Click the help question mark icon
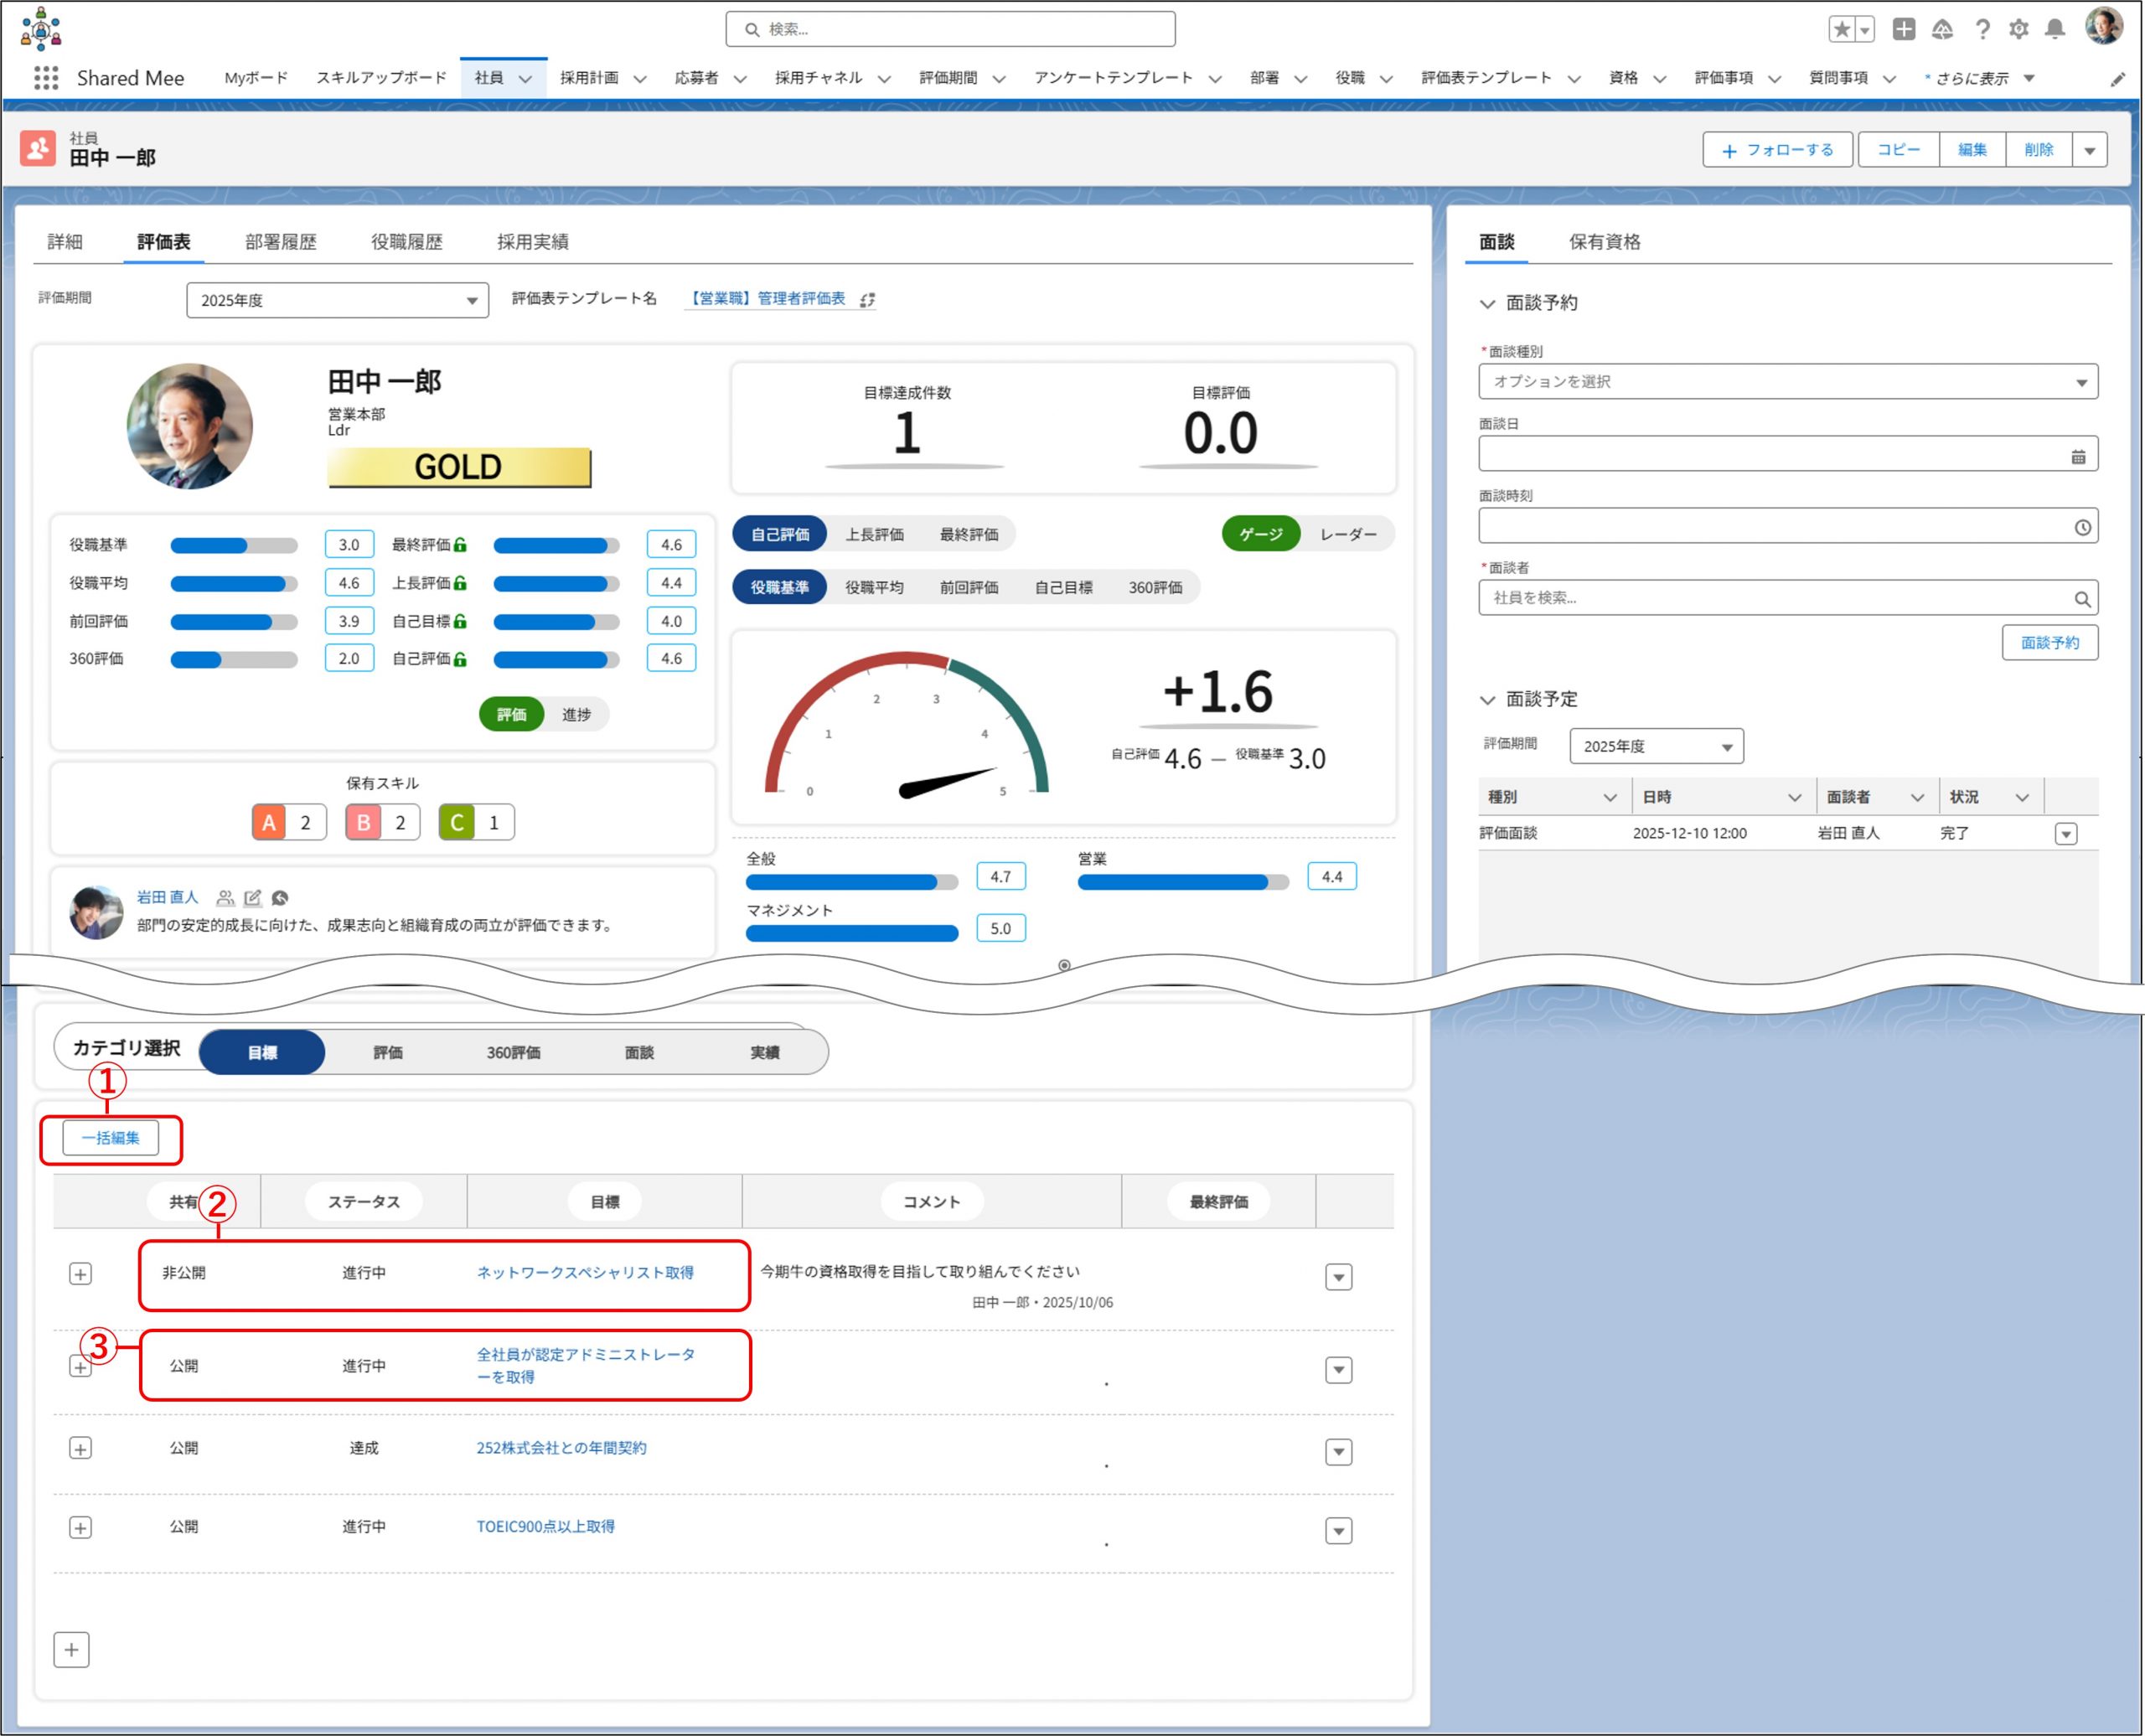 pyautogui.click(x=1982, y=29)
